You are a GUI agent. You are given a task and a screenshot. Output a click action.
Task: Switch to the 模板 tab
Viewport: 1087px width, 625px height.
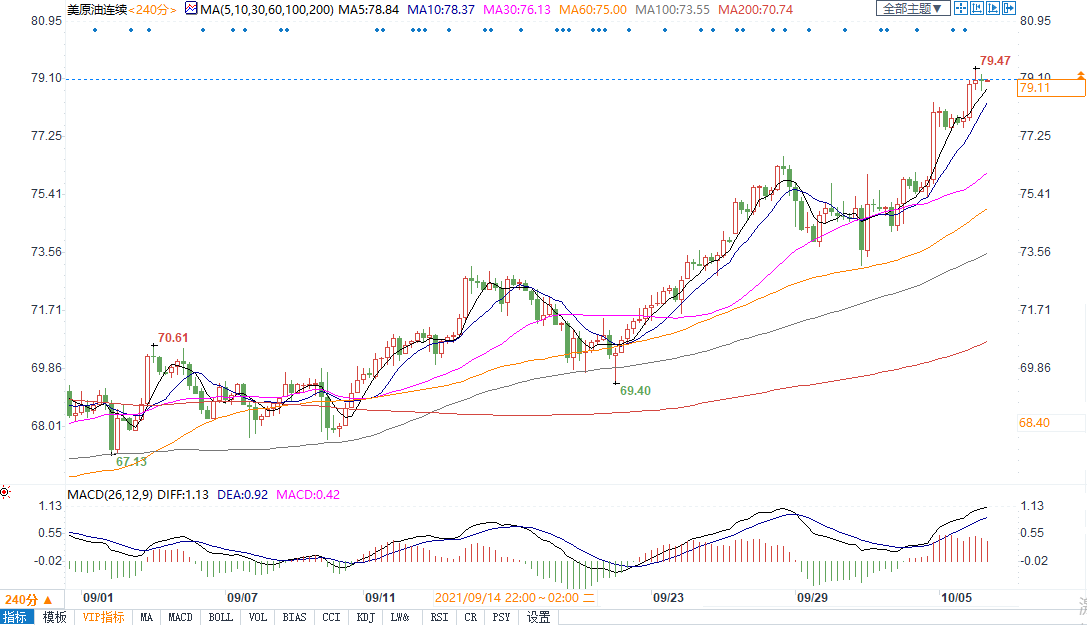click(54, 617)
